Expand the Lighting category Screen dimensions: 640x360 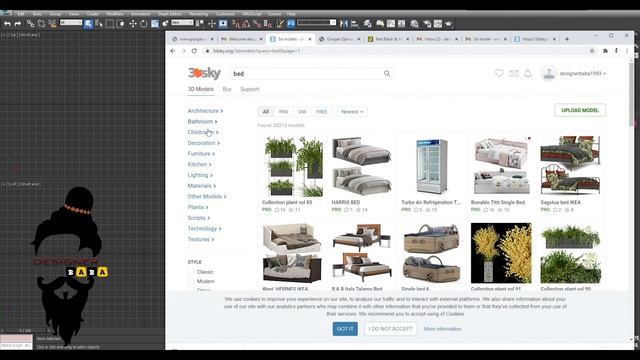click(x=200, y=175)
